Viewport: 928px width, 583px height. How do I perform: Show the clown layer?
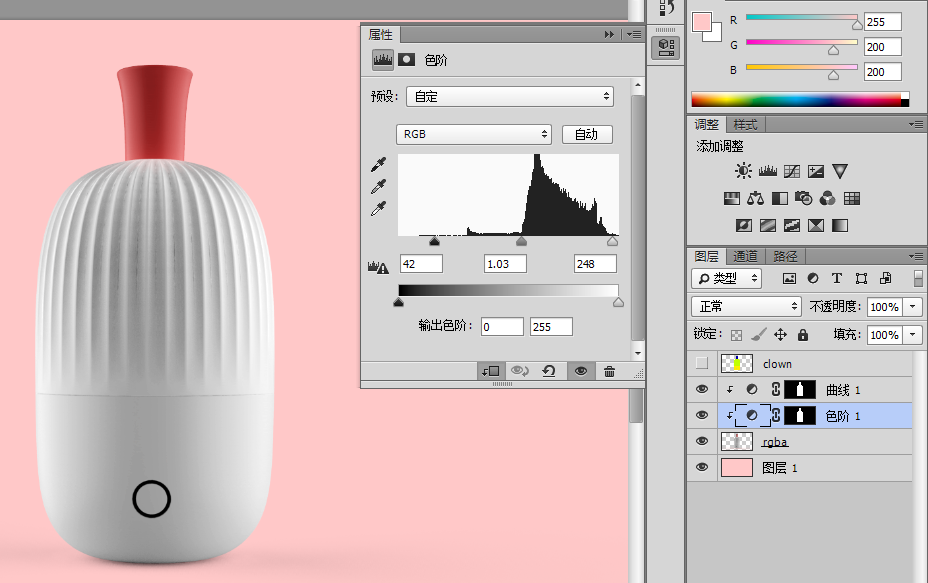pos(702,363)
